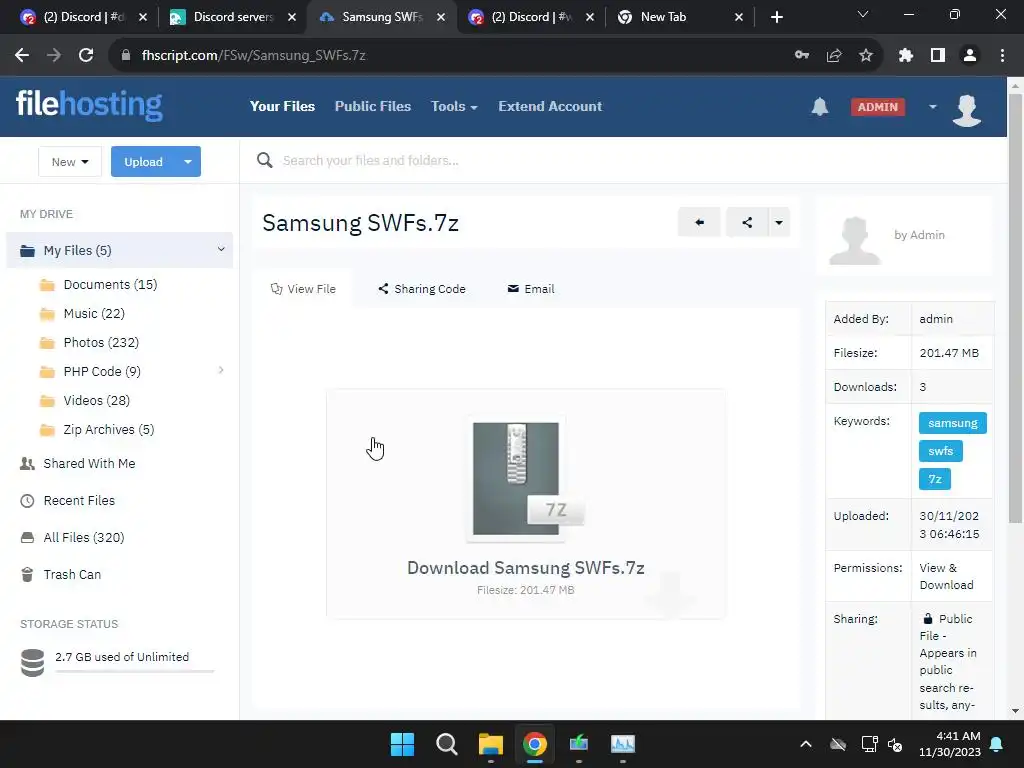Click the browser back arrow
This screenshot has height=768, width=1024.
pyautogui.click(x=22, y=55)
